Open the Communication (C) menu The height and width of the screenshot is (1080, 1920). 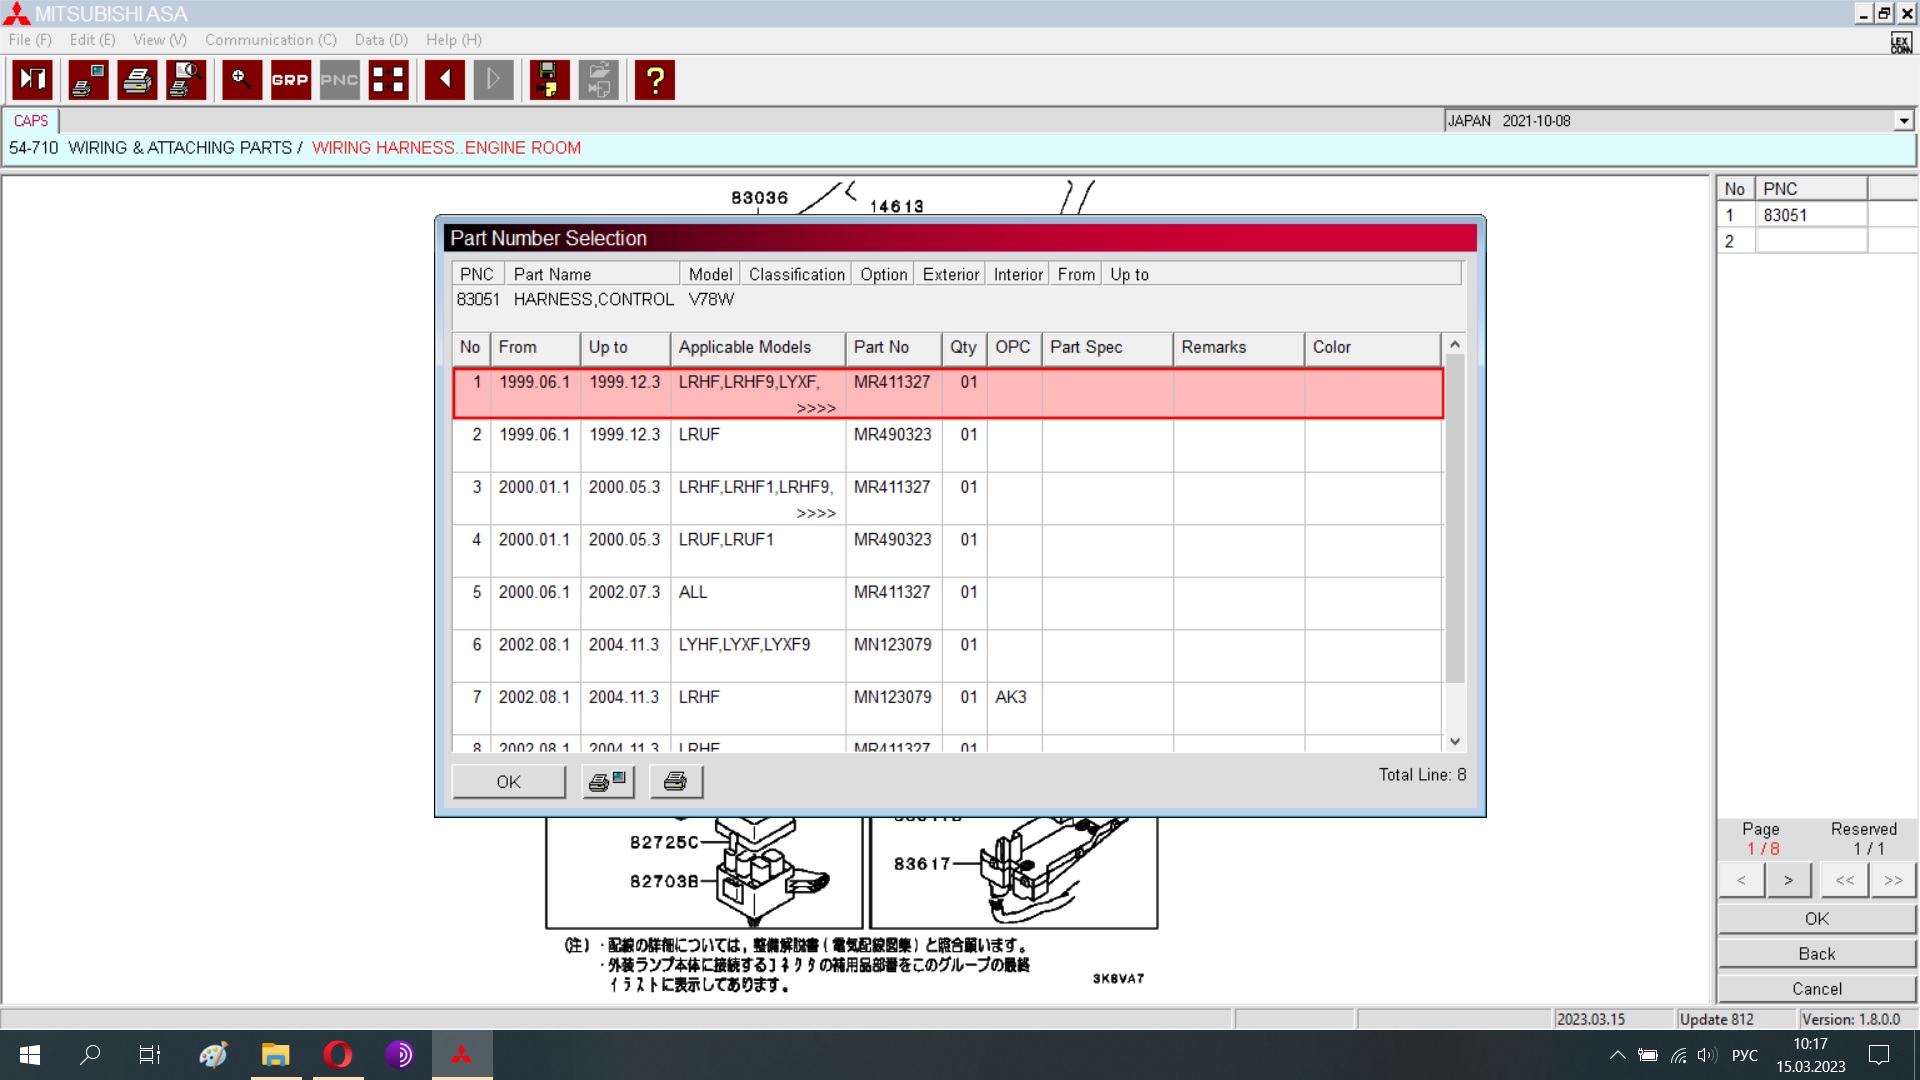pyautogui.click(x=270, y=40)
